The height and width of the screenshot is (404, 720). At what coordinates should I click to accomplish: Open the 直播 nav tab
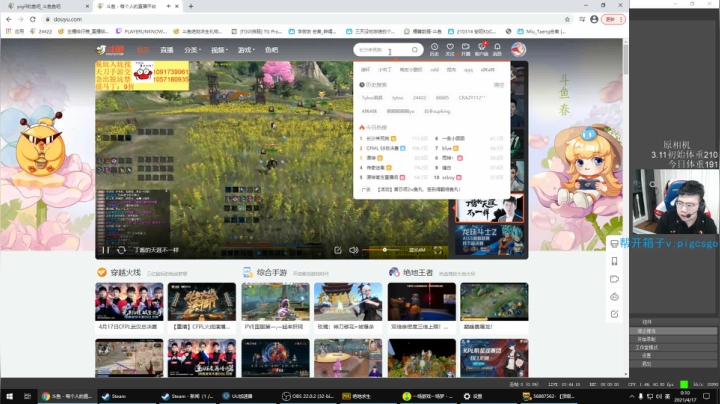[x=167, y=50]
